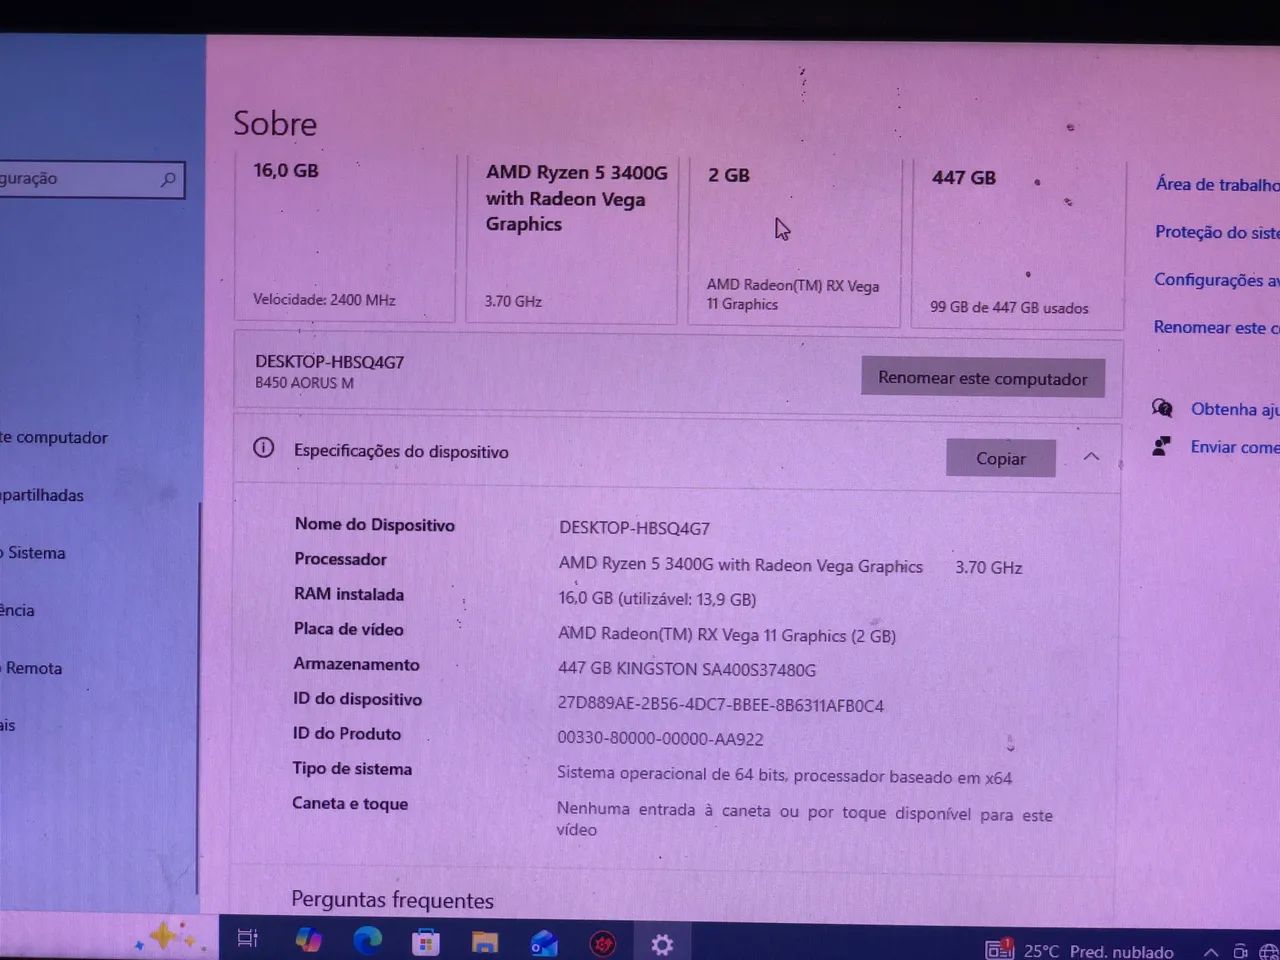Open the news widget icon near weather
The image size is (1280, 960).
click(999, 949)
